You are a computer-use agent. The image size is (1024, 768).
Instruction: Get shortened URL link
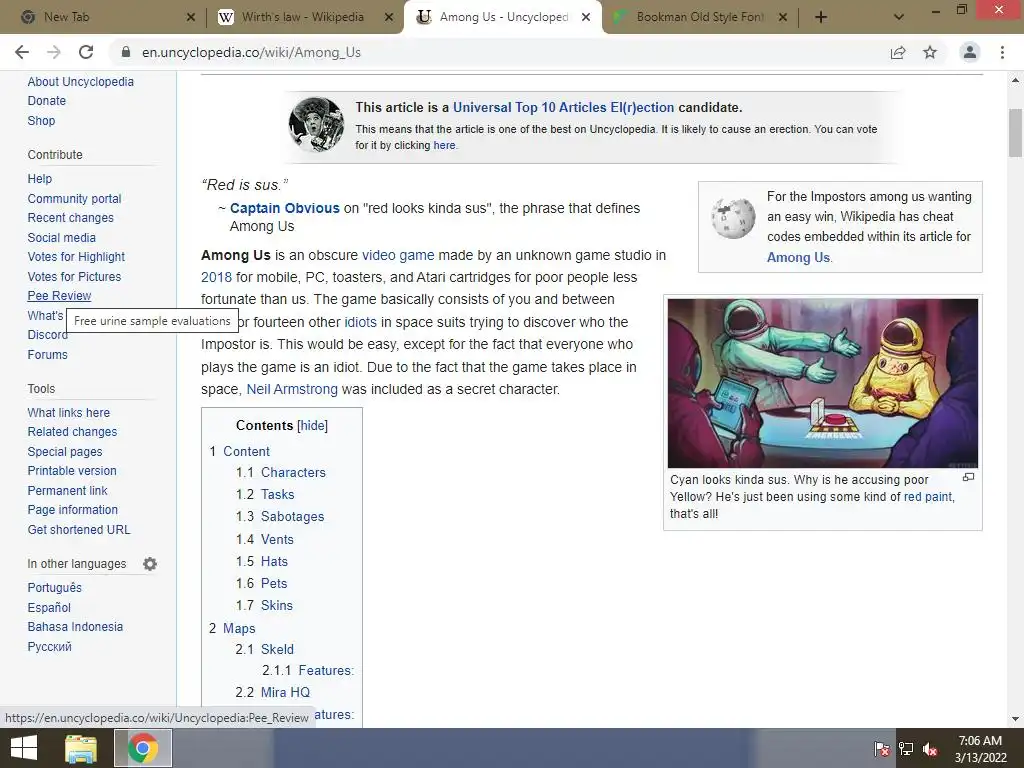pyautogui.click(x=79, y=530)
